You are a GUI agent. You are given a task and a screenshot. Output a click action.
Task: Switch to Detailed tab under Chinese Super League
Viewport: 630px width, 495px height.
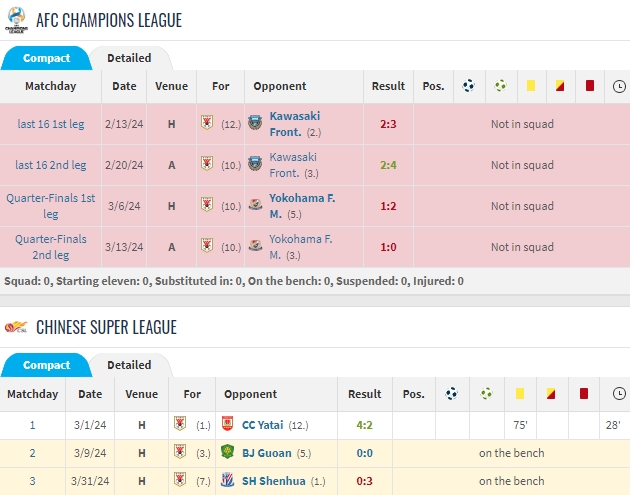(x=129, y=365)
